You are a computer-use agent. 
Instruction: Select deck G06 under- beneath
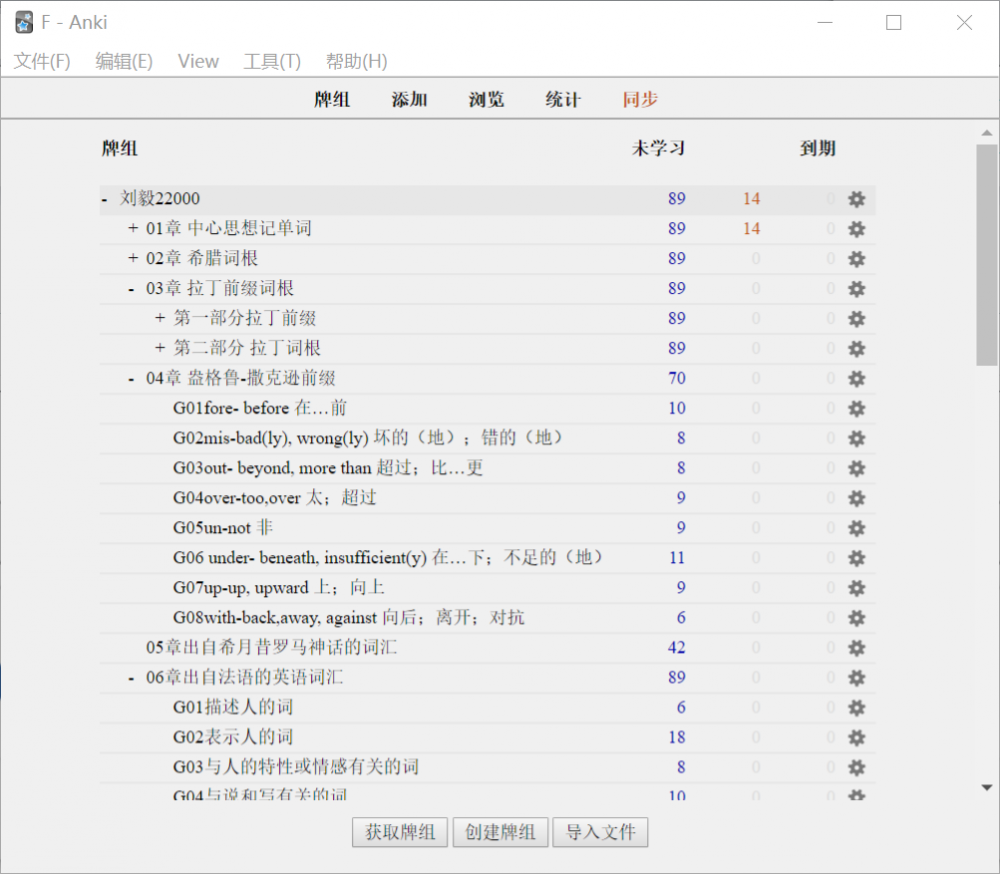click(388, 558)
